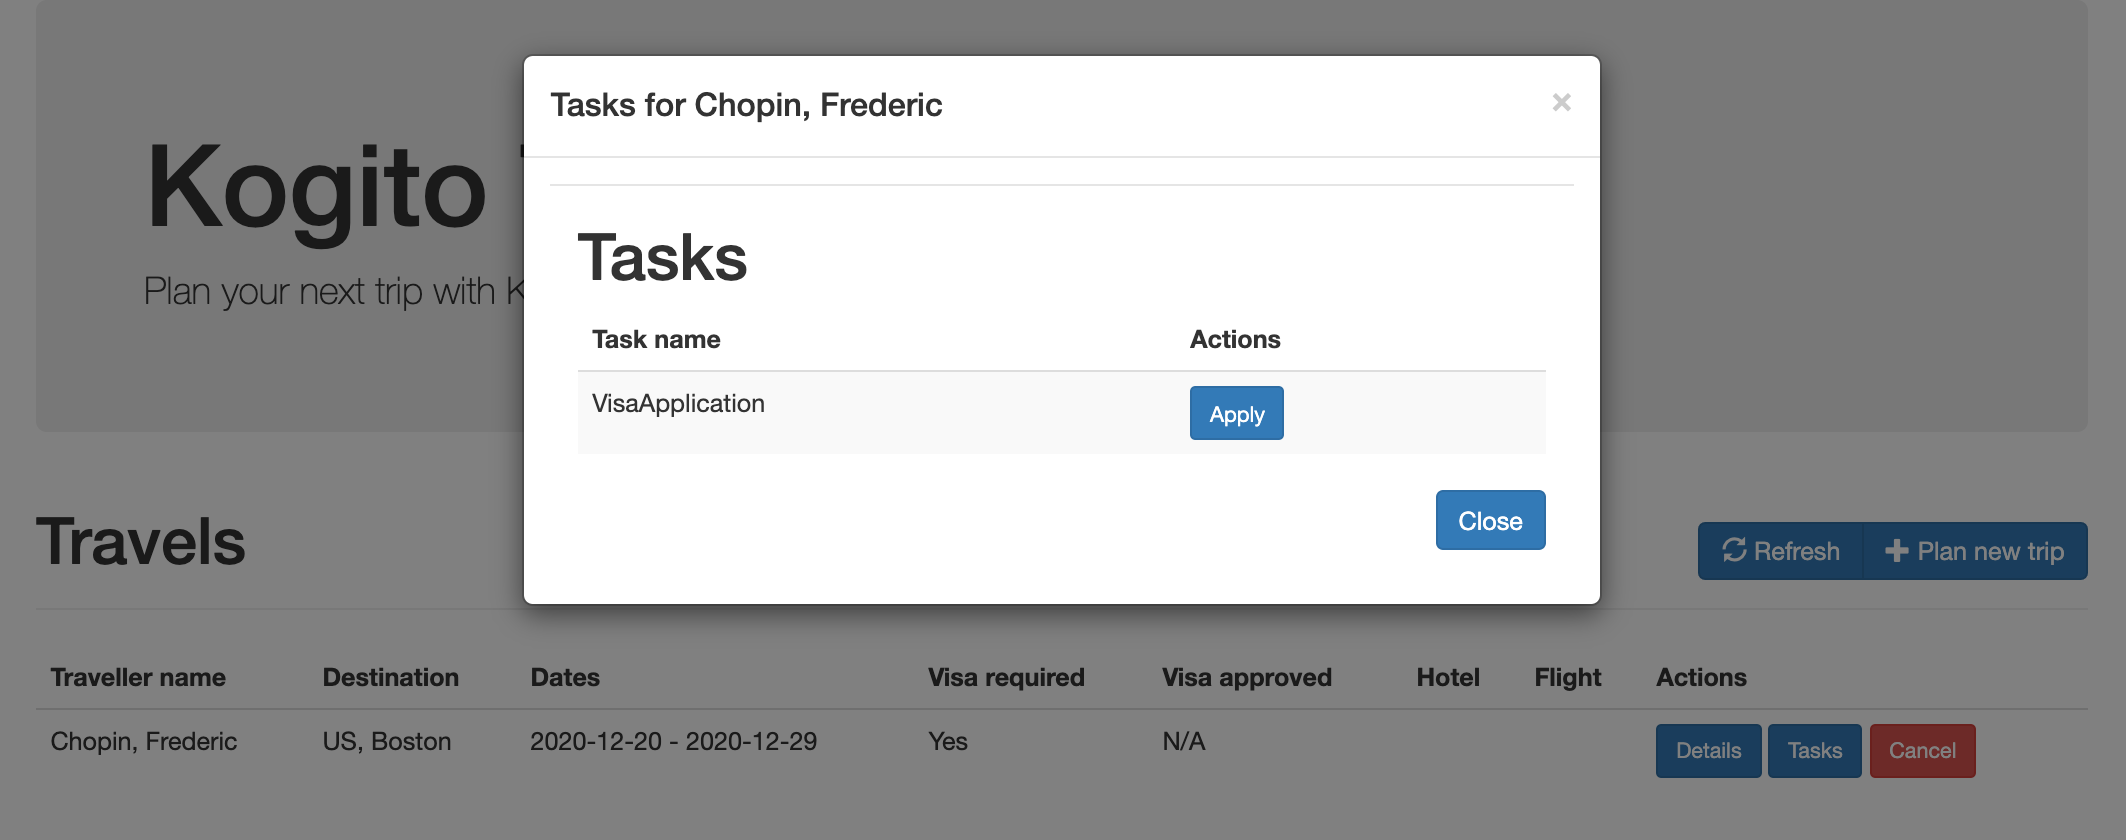The width and height of the screenshot is (2126, 840).
Task: Click Apply for the VisaApplication task
Action: [1236, 413]
